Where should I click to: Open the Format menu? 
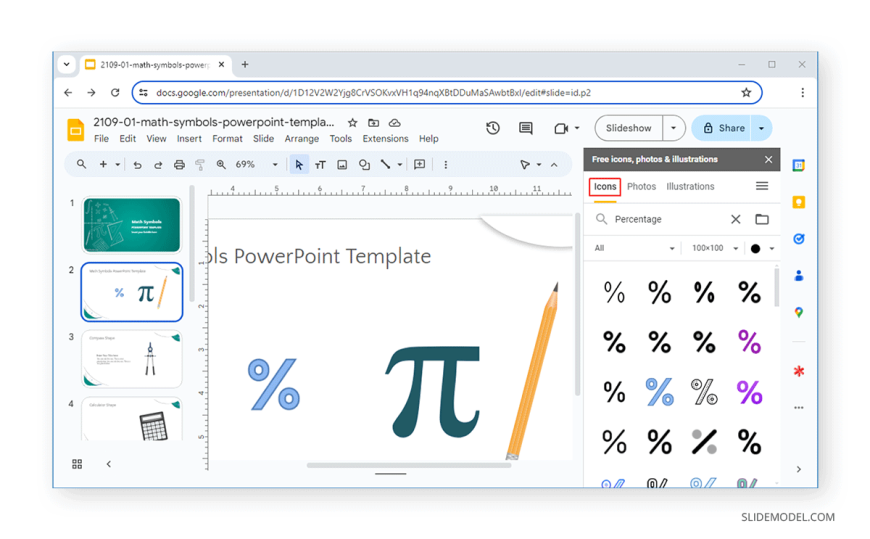tap(227, 139)
